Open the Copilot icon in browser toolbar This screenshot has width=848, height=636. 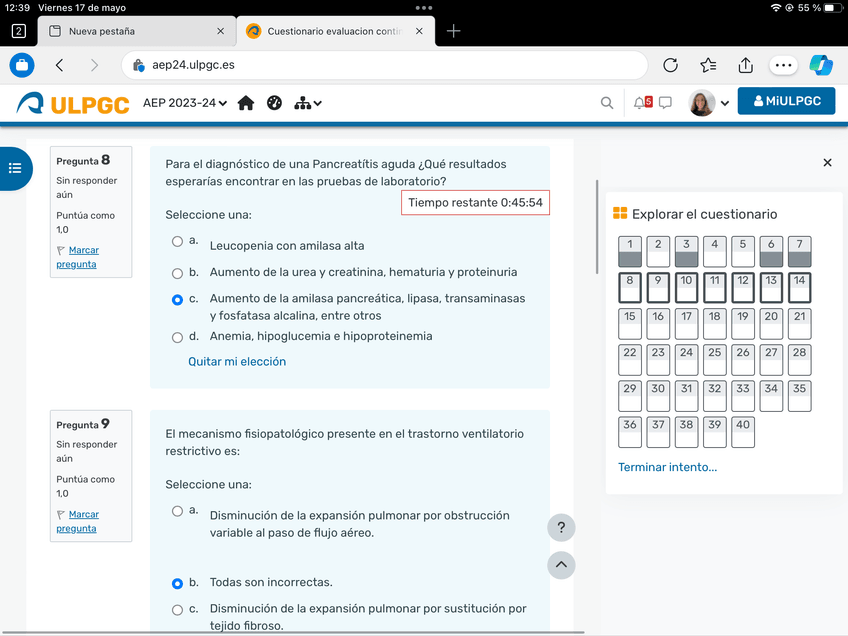pyautogui.click(x=821, y=65)
